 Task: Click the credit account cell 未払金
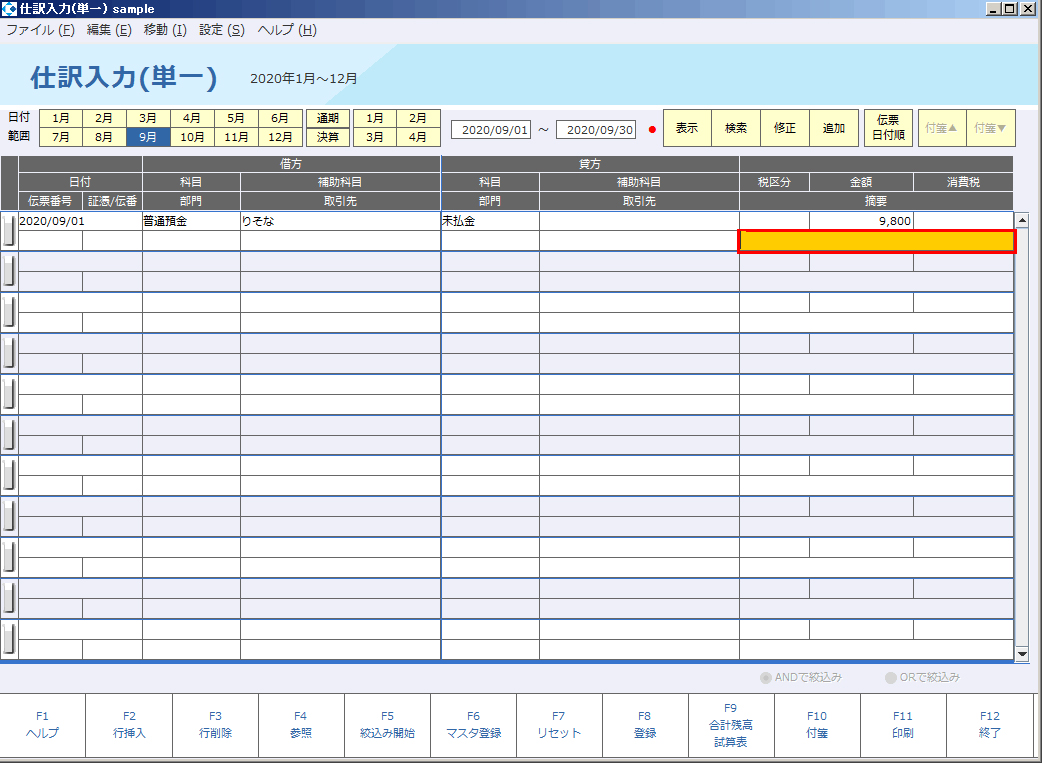[490, 221]
